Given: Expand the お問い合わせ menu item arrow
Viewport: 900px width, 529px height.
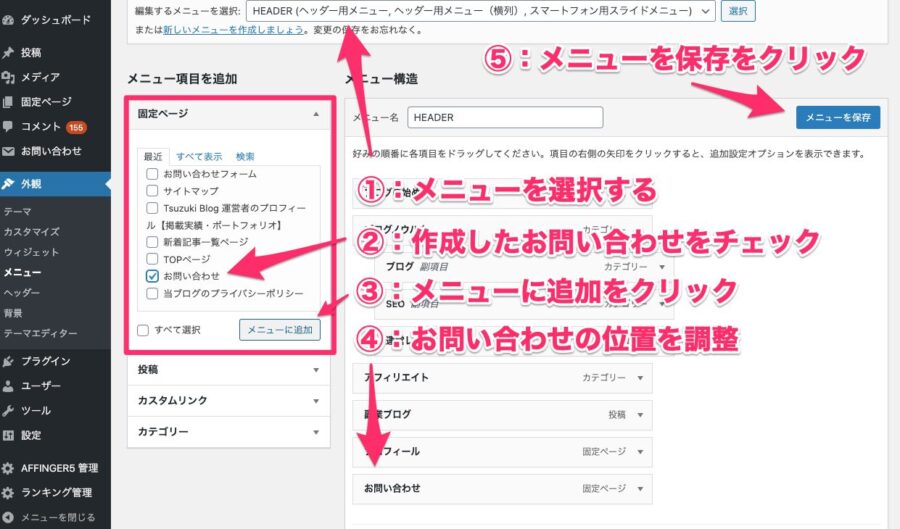Looking at the screenshot, I should pyautogui.click(x=641, y=489).
